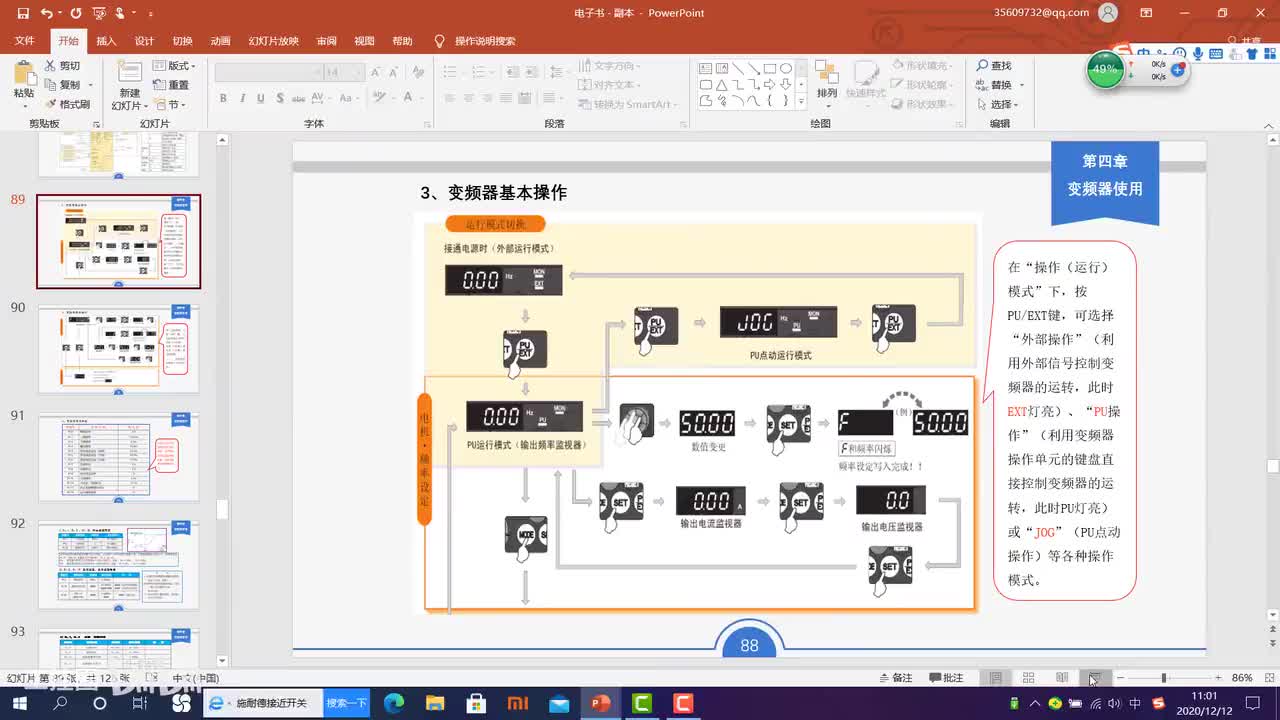Click Comments (批注) in status bar
The image size is (1280, 720).
(945, 678)
